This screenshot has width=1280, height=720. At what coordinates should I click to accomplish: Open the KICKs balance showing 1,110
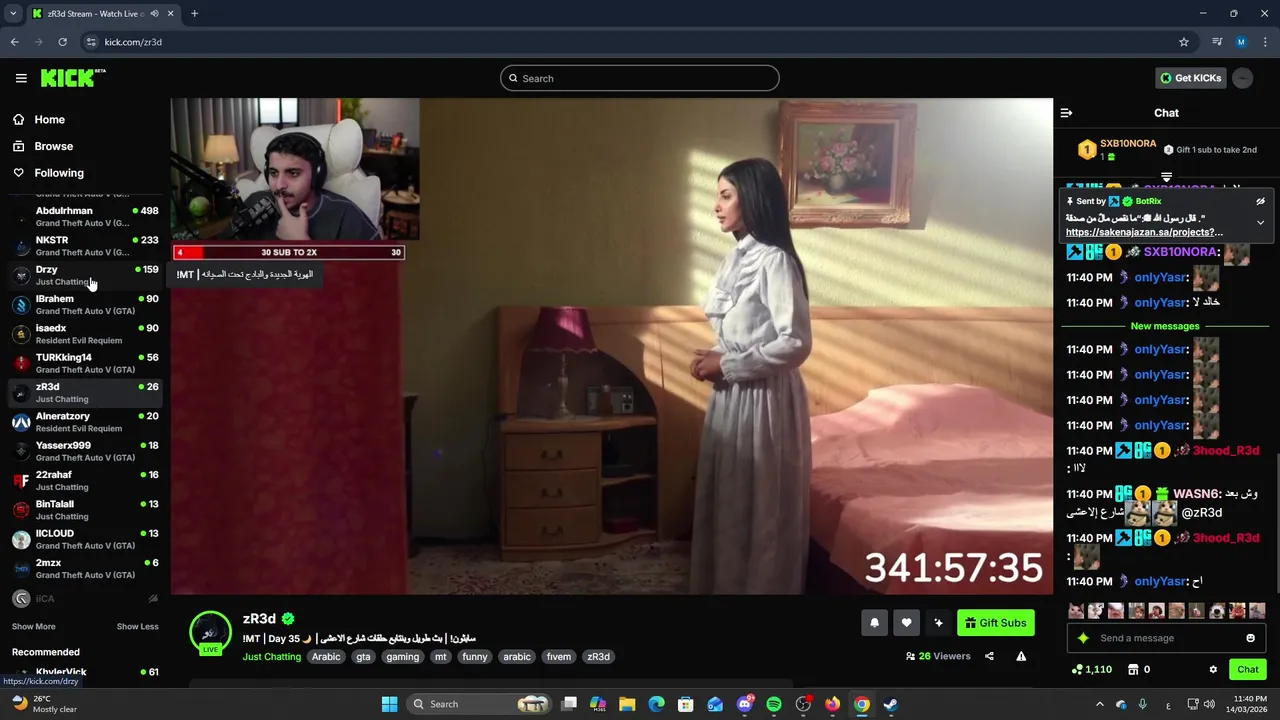click(x=1091, y=670)
